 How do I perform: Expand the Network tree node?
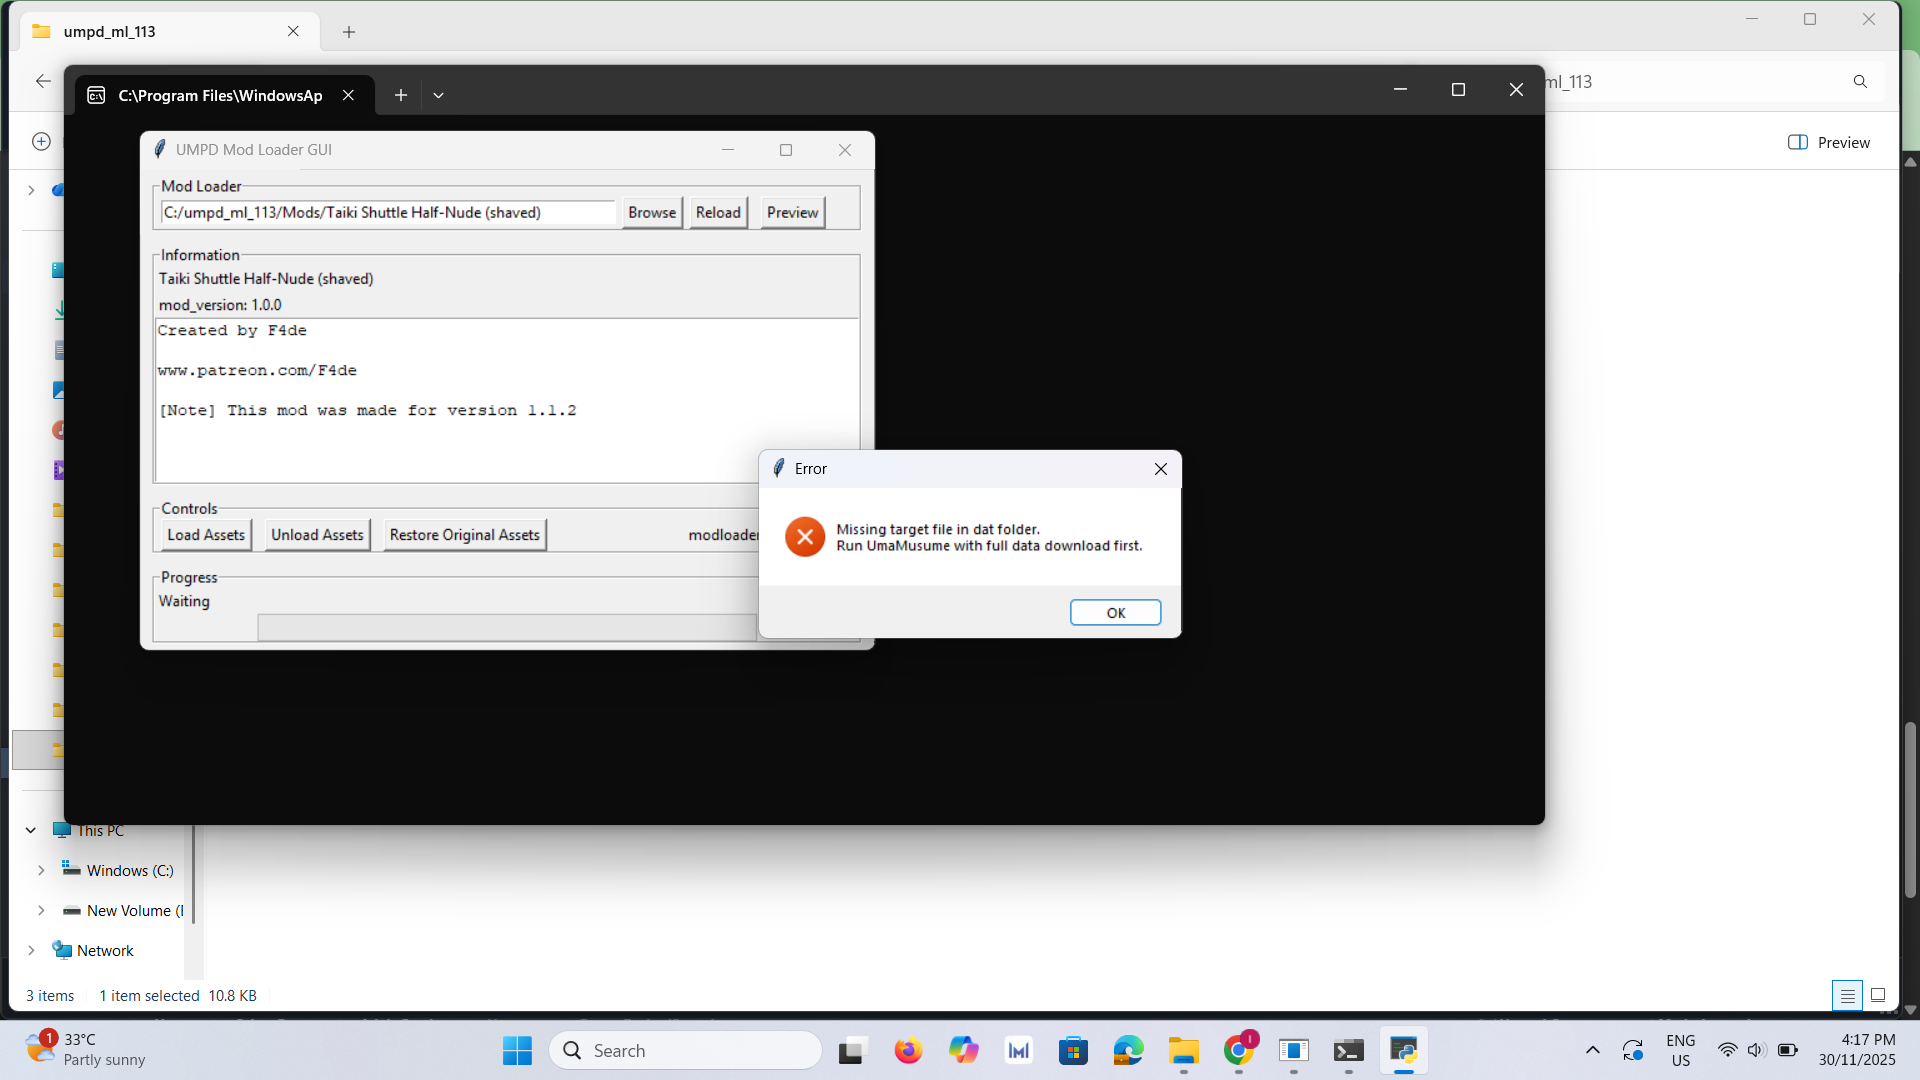click(31, 951)
